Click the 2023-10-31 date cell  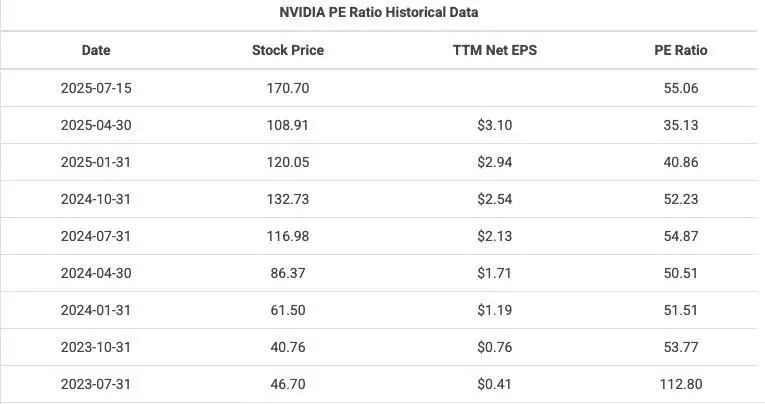pos(96,347)
